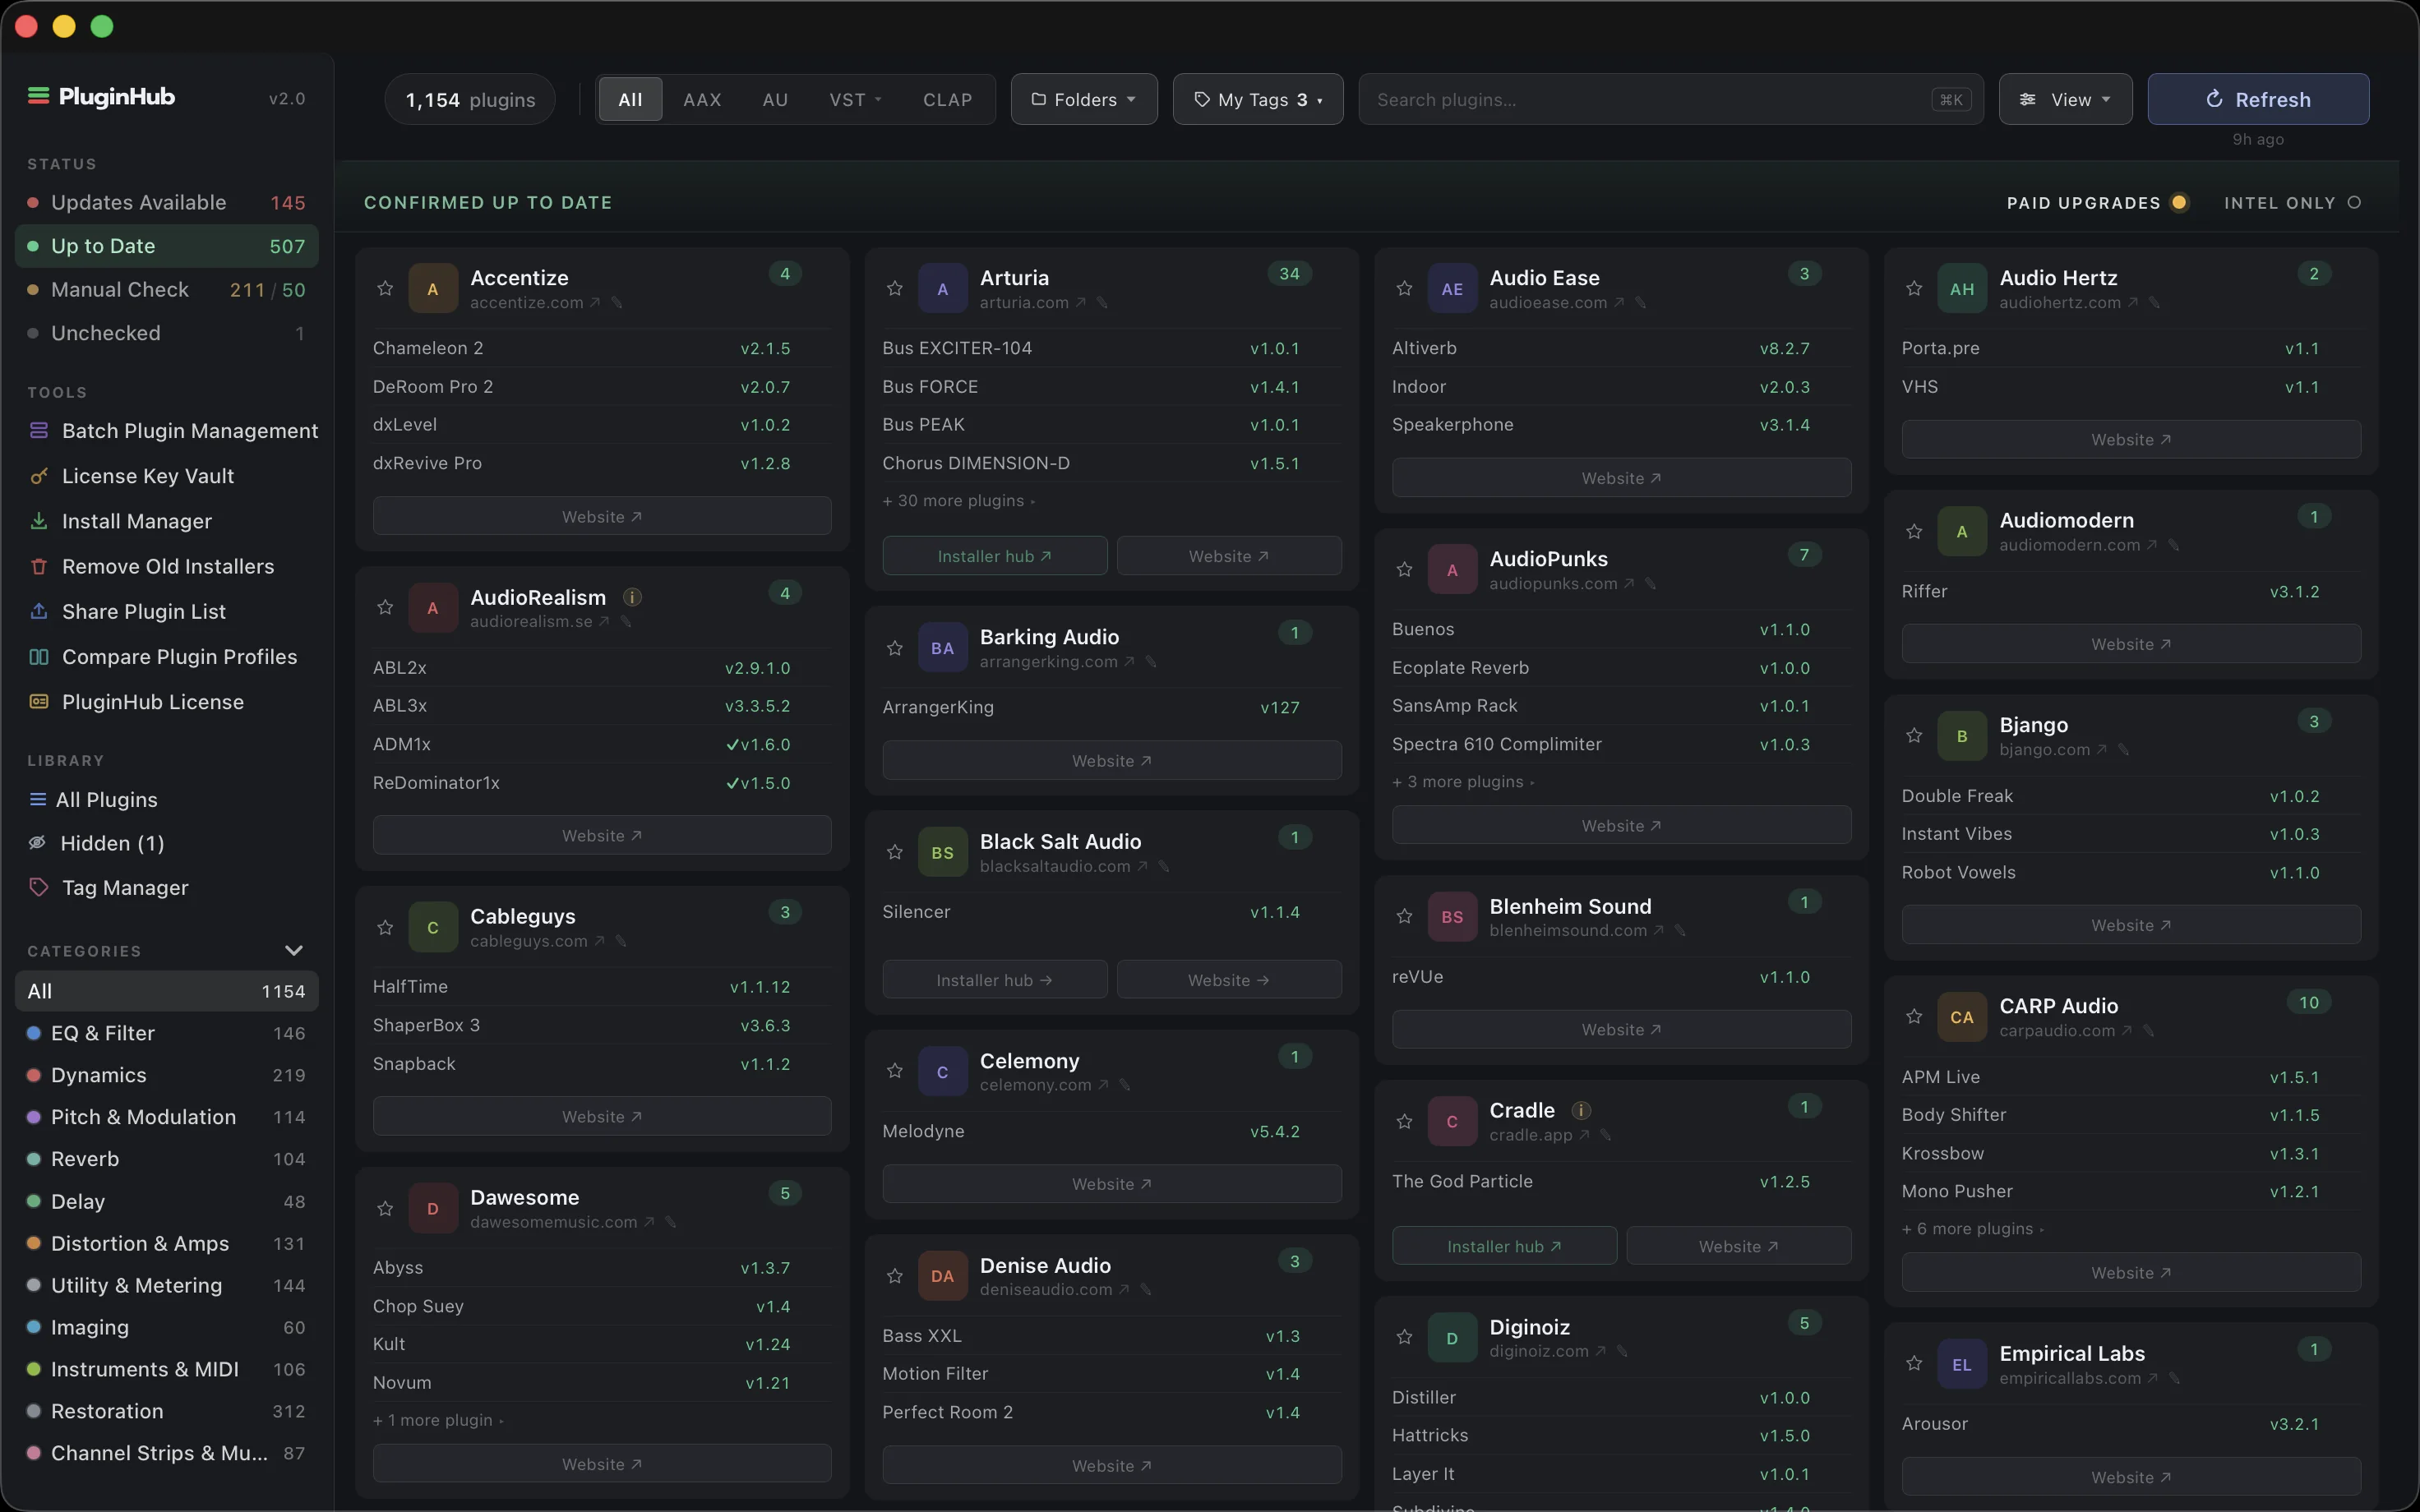Edit Celemony website pencil icon
2420x1512 pixels.
(x=1125, y=1085)
